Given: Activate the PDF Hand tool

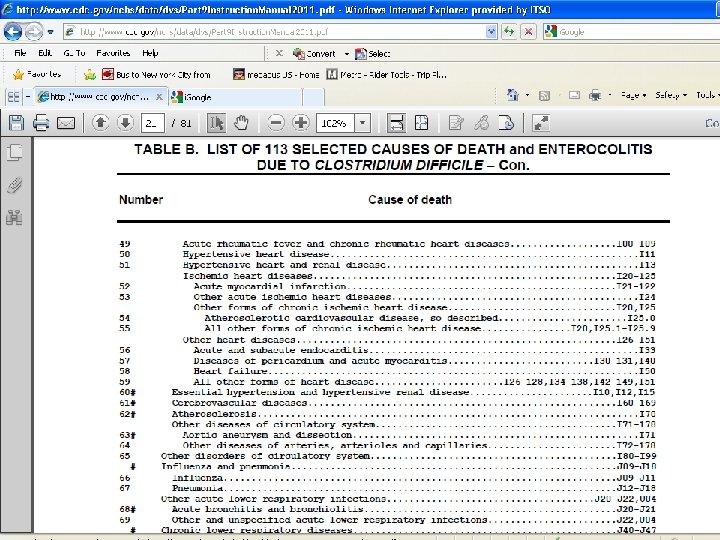Looking at the screenshot, I should [241, 123].
